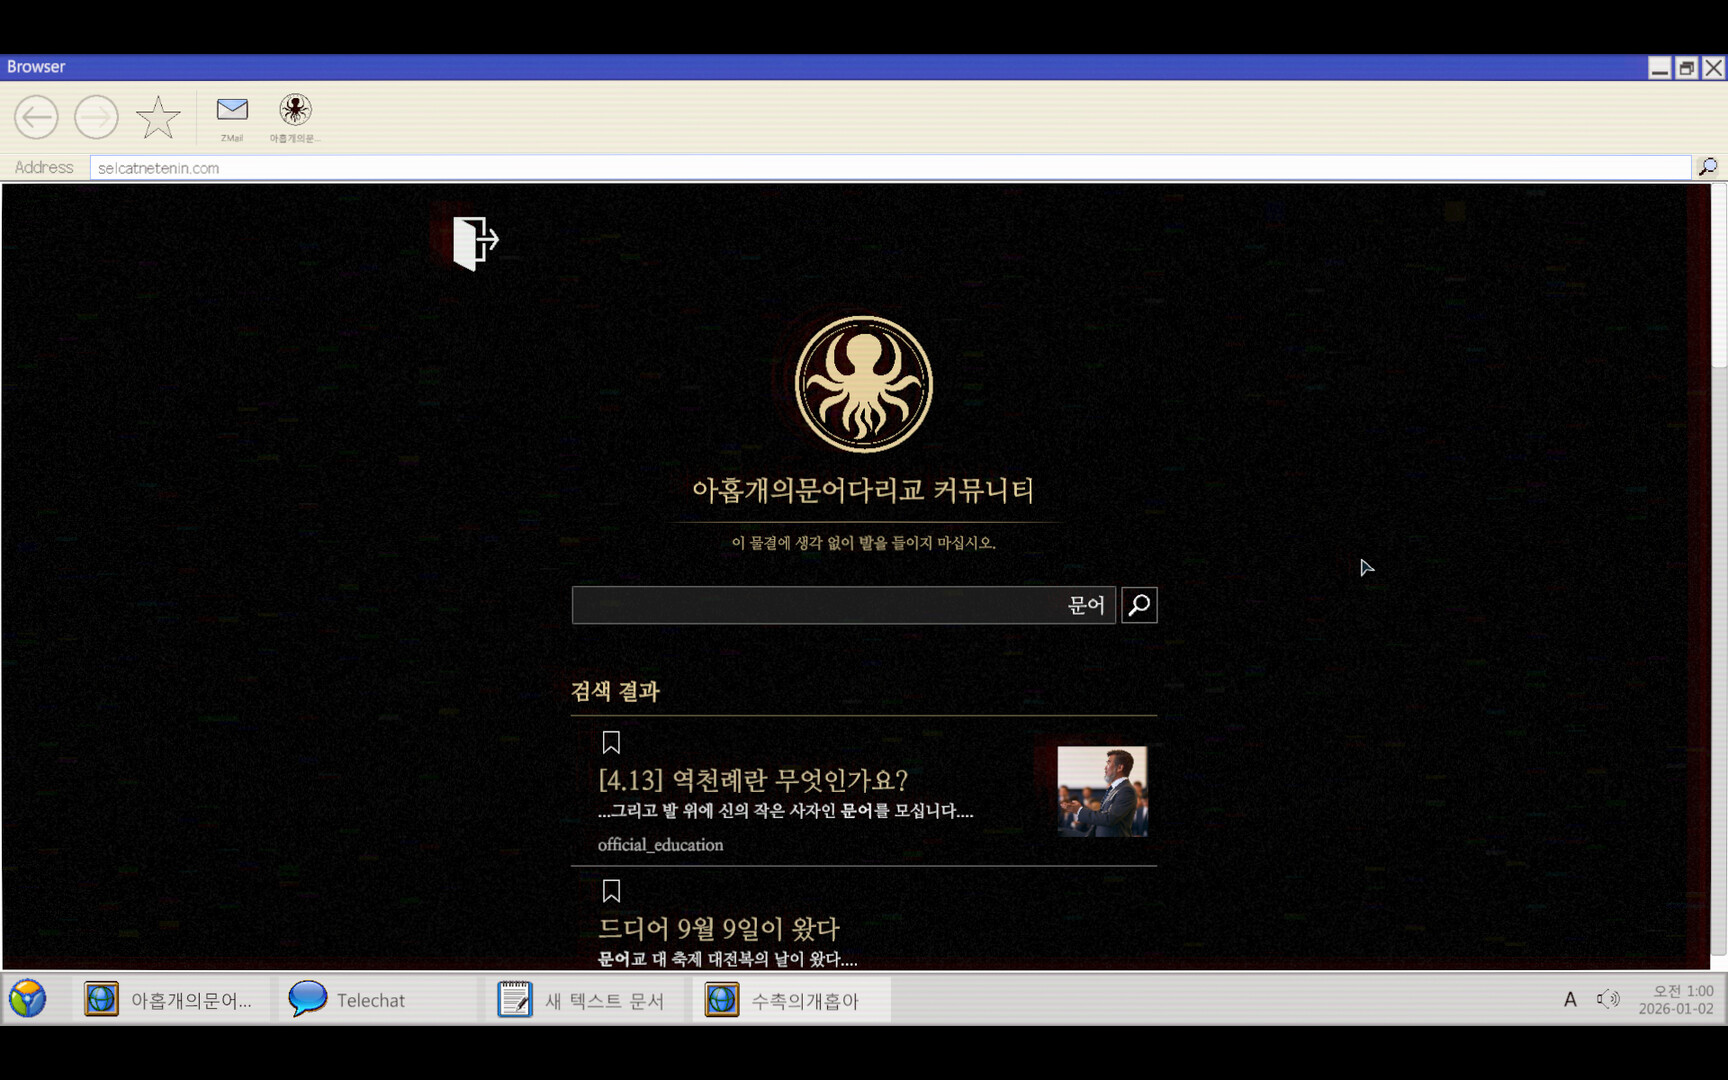Restore down the Browser window
The width and height of the screenshot is (1728, 1080).
[x=1687, y=67]
